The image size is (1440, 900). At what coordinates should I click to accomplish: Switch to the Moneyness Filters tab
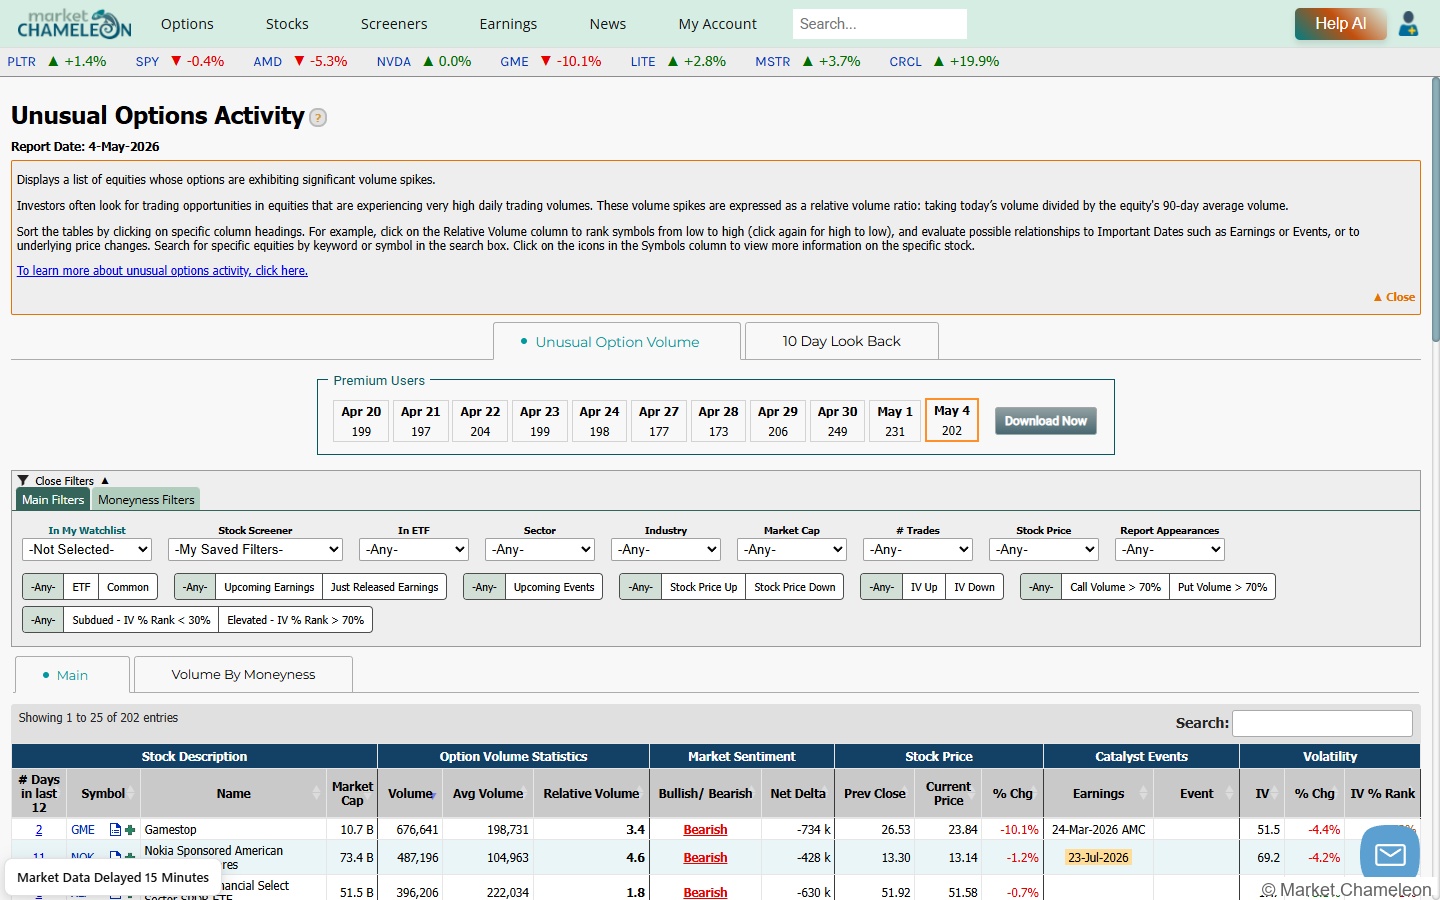tap(147, 499)
